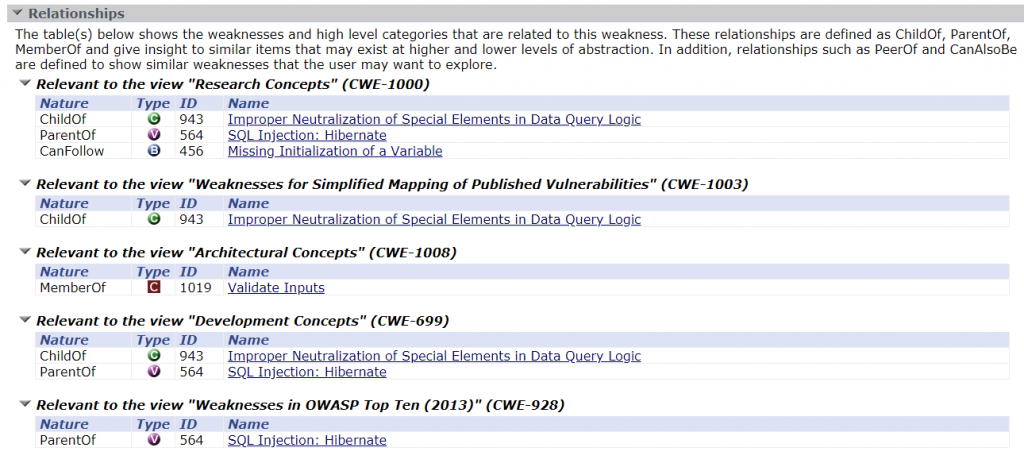
Task: Collapse the Simplified Mapping CWE-1003 view
Action: click(x=25, y=184)
